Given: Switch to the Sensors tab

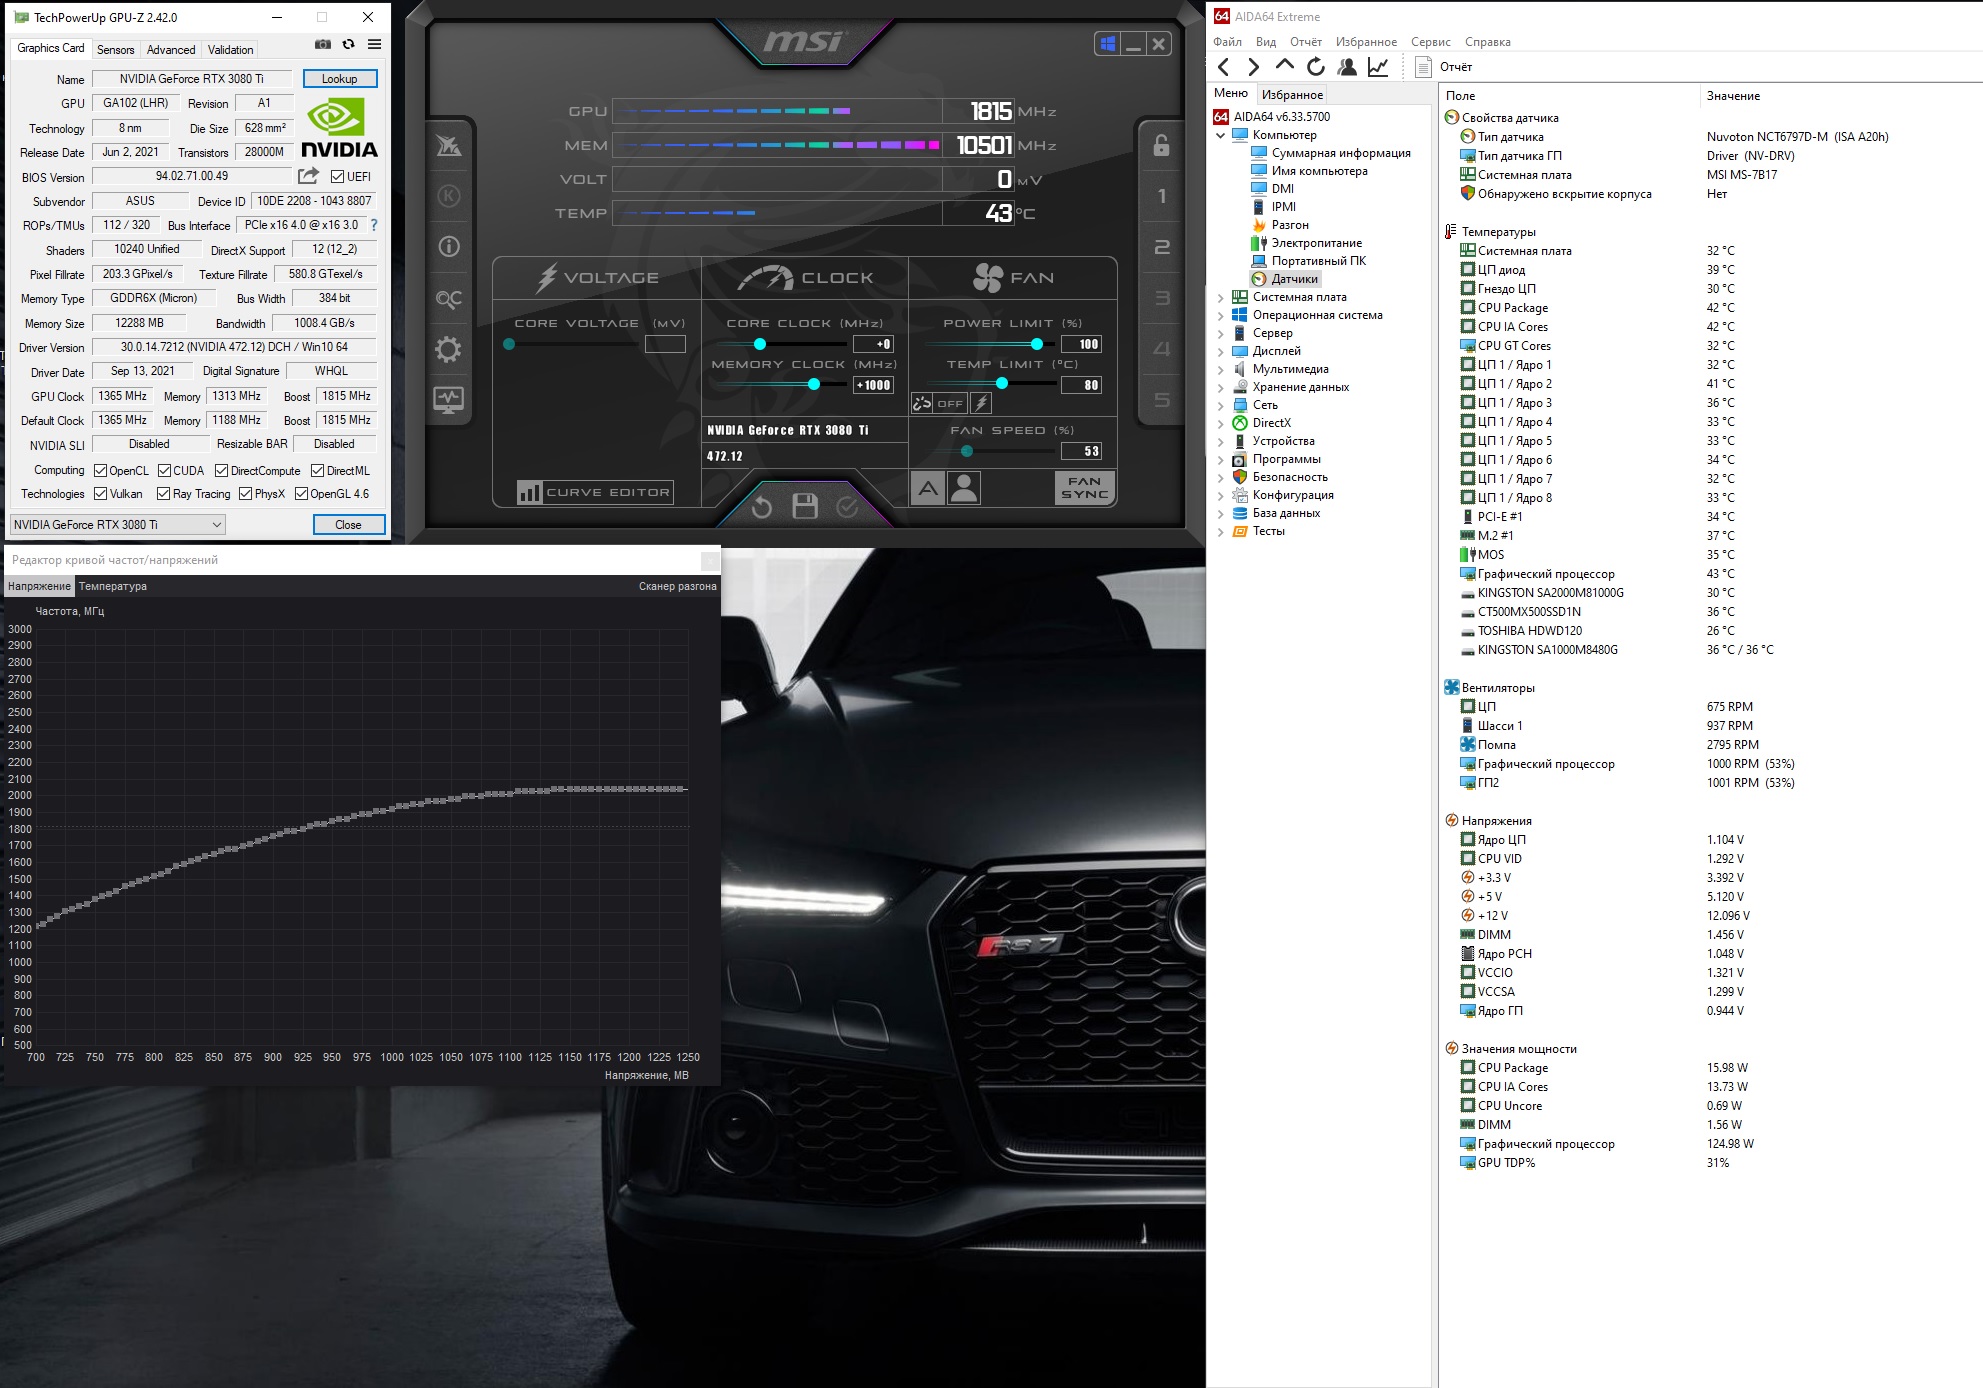Looking at the screenshot, I should click(115, 50).
